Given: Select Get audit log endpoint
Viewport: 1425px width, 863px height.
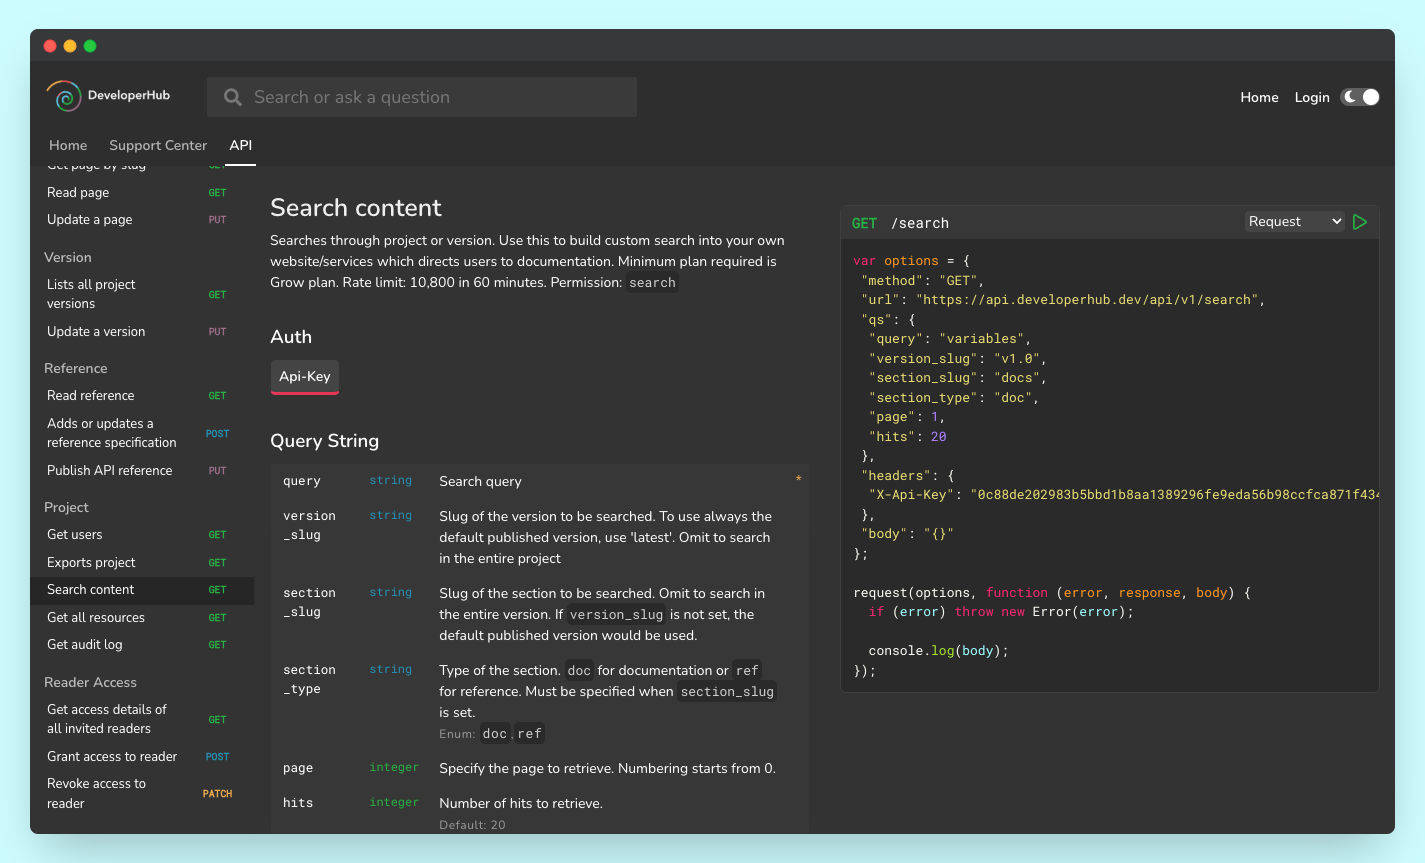Looking at the screenshot, I should pyautogui.click(x=85, y=645).
